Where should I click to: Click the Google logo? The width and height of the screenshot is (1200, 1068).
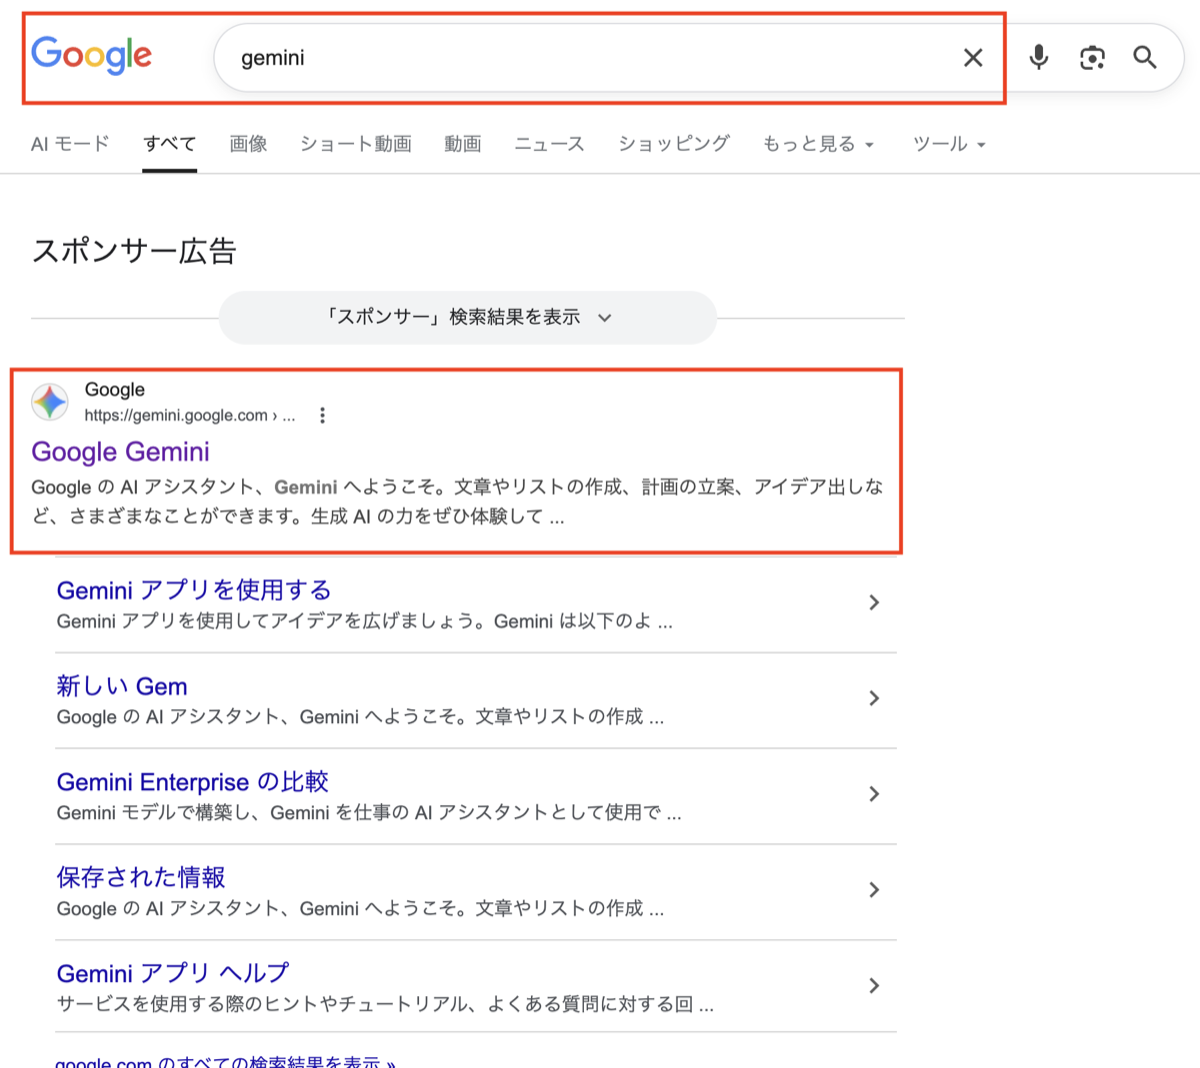(91, 57)
